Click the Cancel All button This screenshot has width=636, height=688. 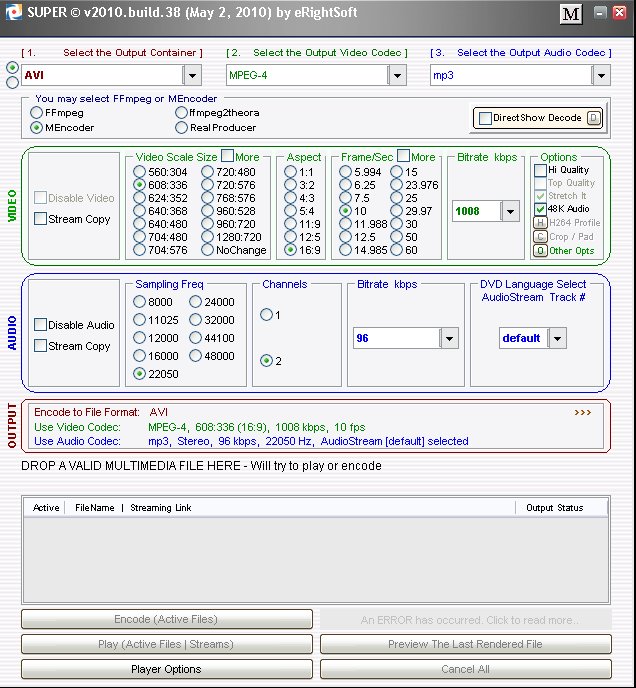pos(466,669)
